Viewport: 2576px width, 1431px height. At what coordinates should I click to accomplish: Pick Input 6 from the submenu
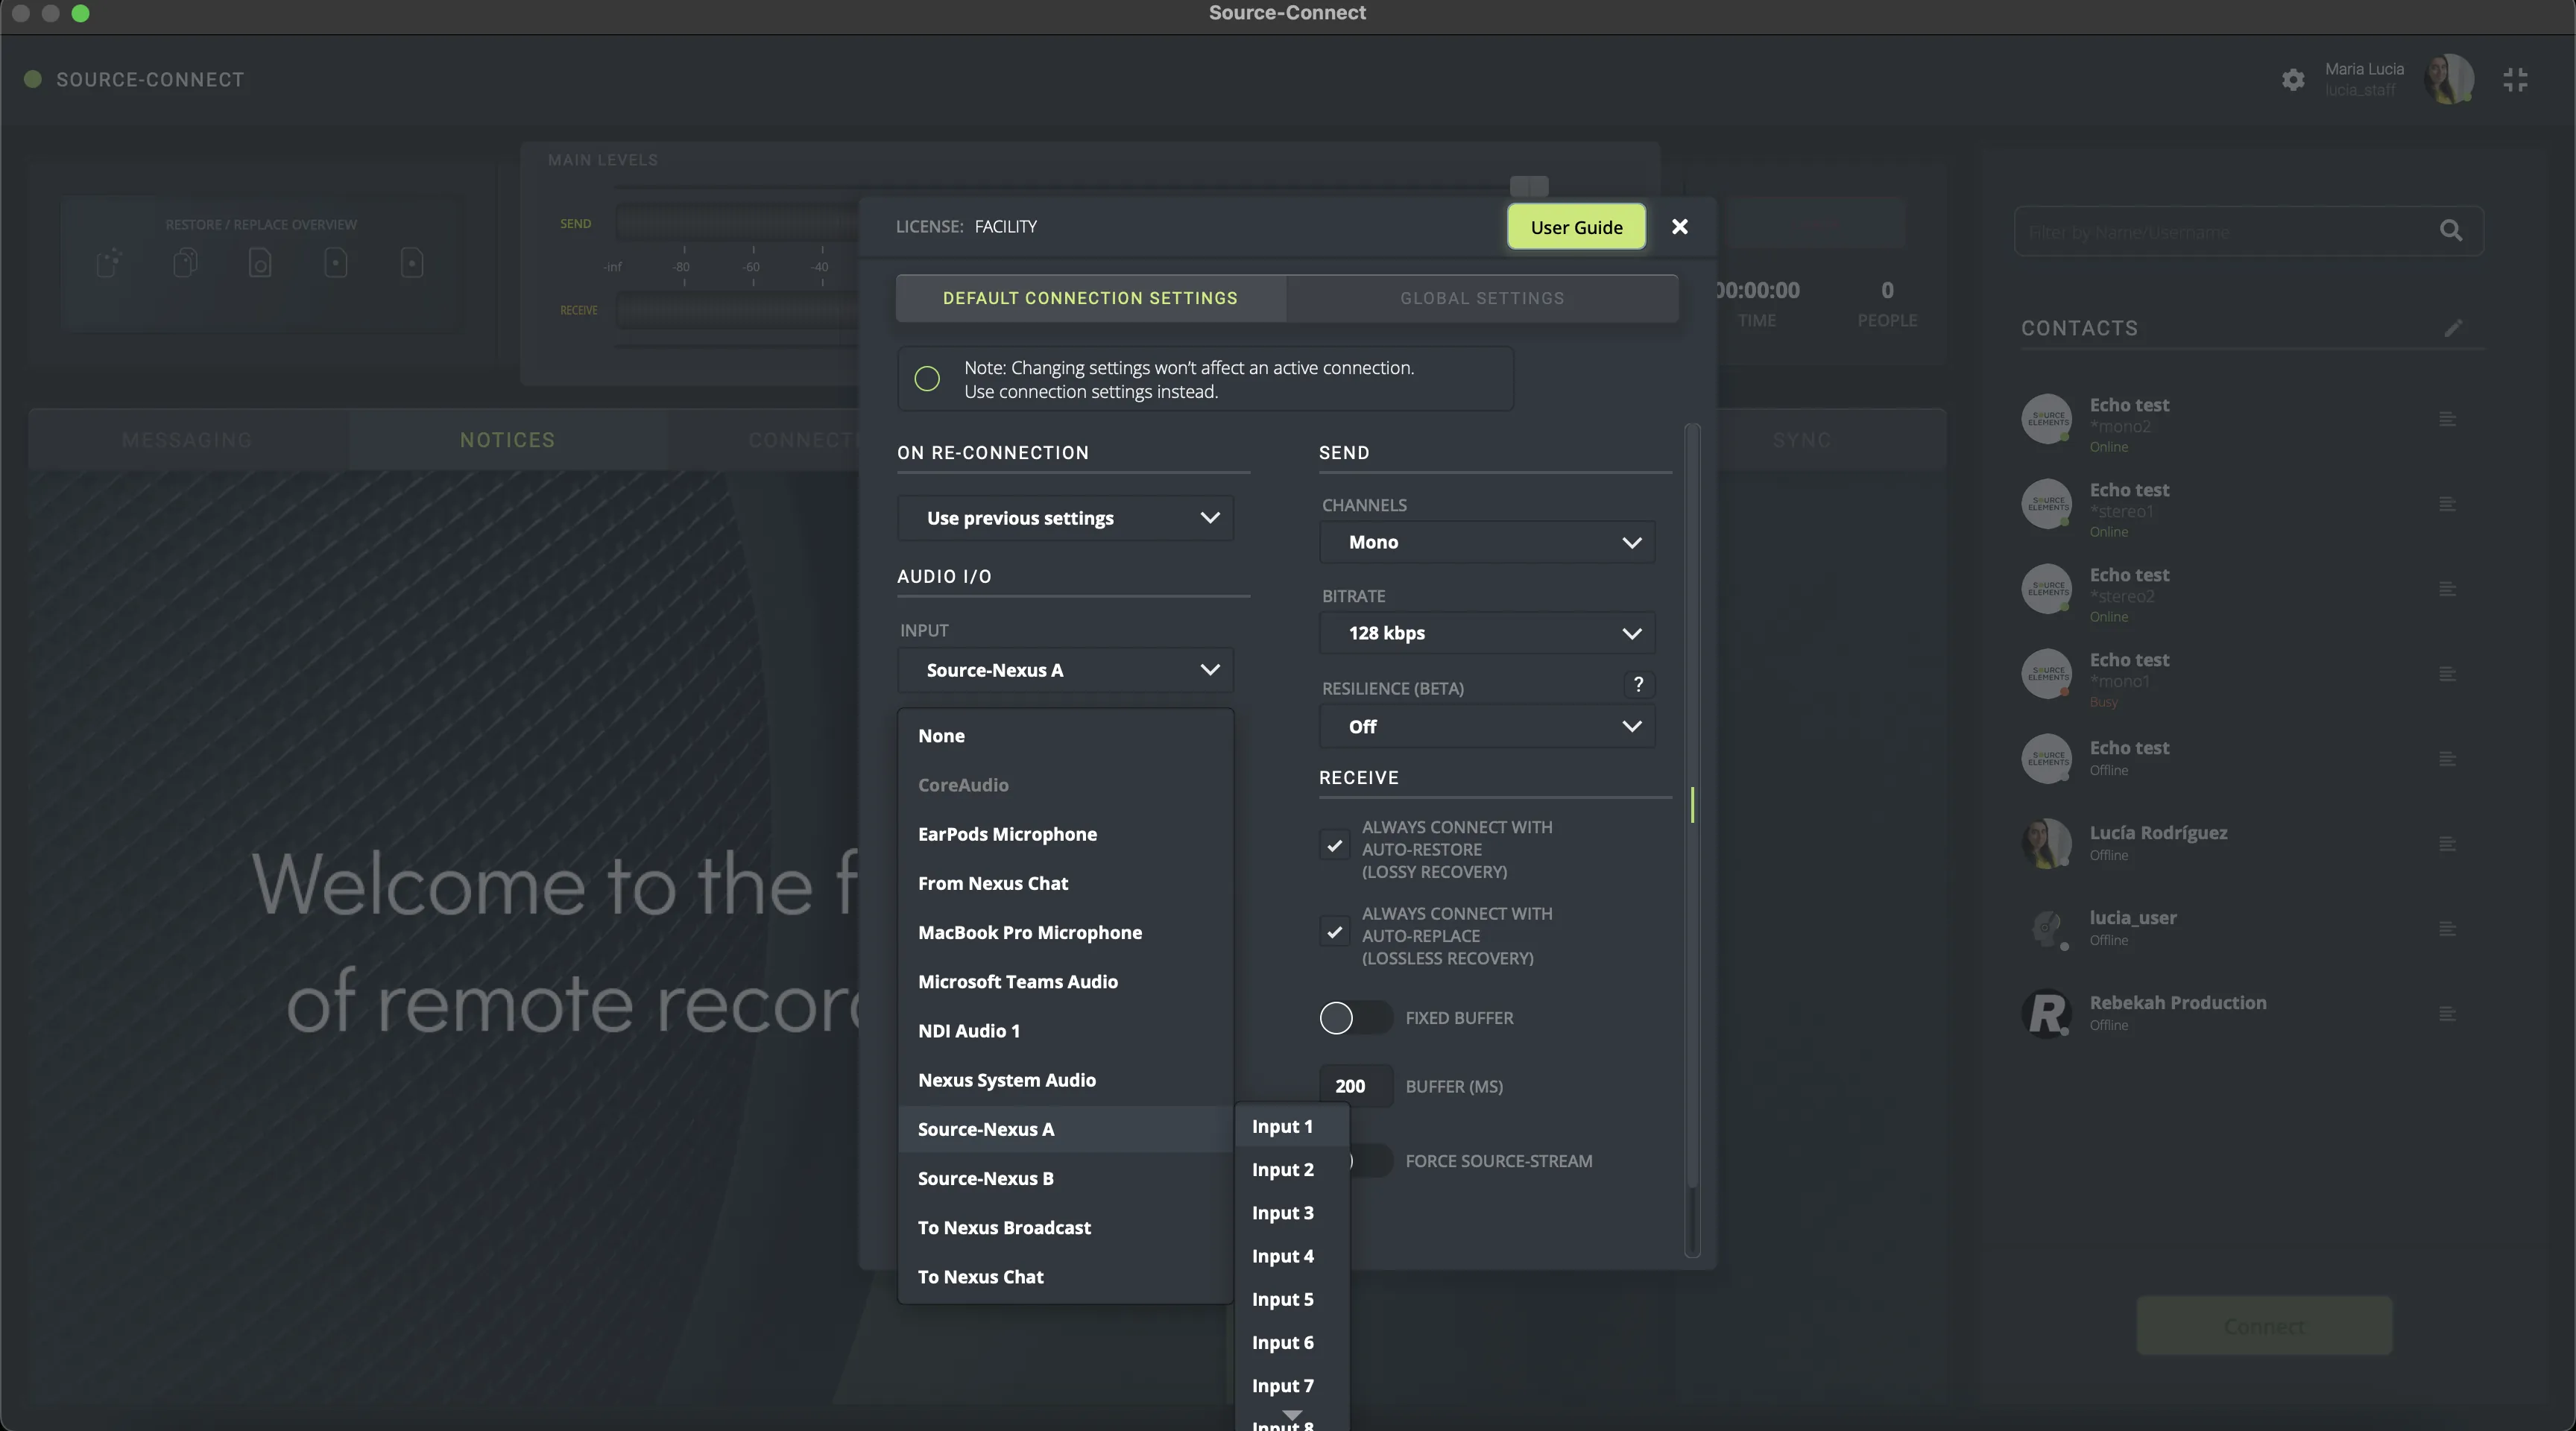coord(1292,1343)
